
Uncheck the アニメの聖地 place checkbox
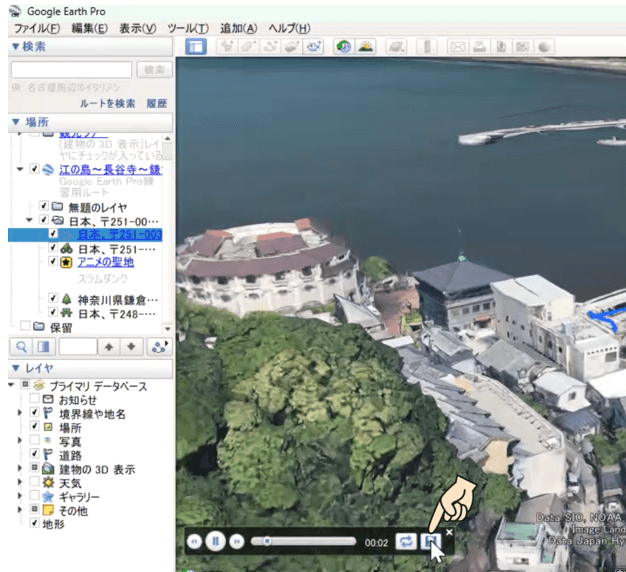(54, 262)
